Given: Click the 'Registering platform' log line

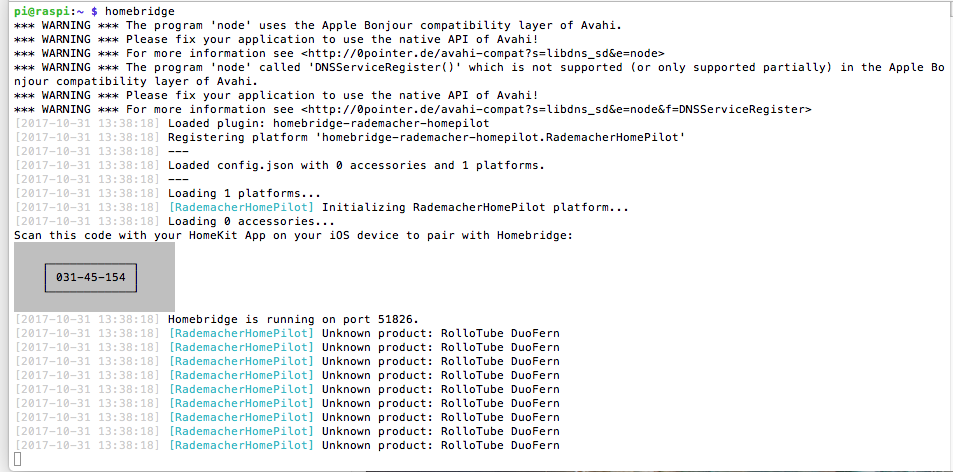Looking at the screenshot, I should (425, 137).
